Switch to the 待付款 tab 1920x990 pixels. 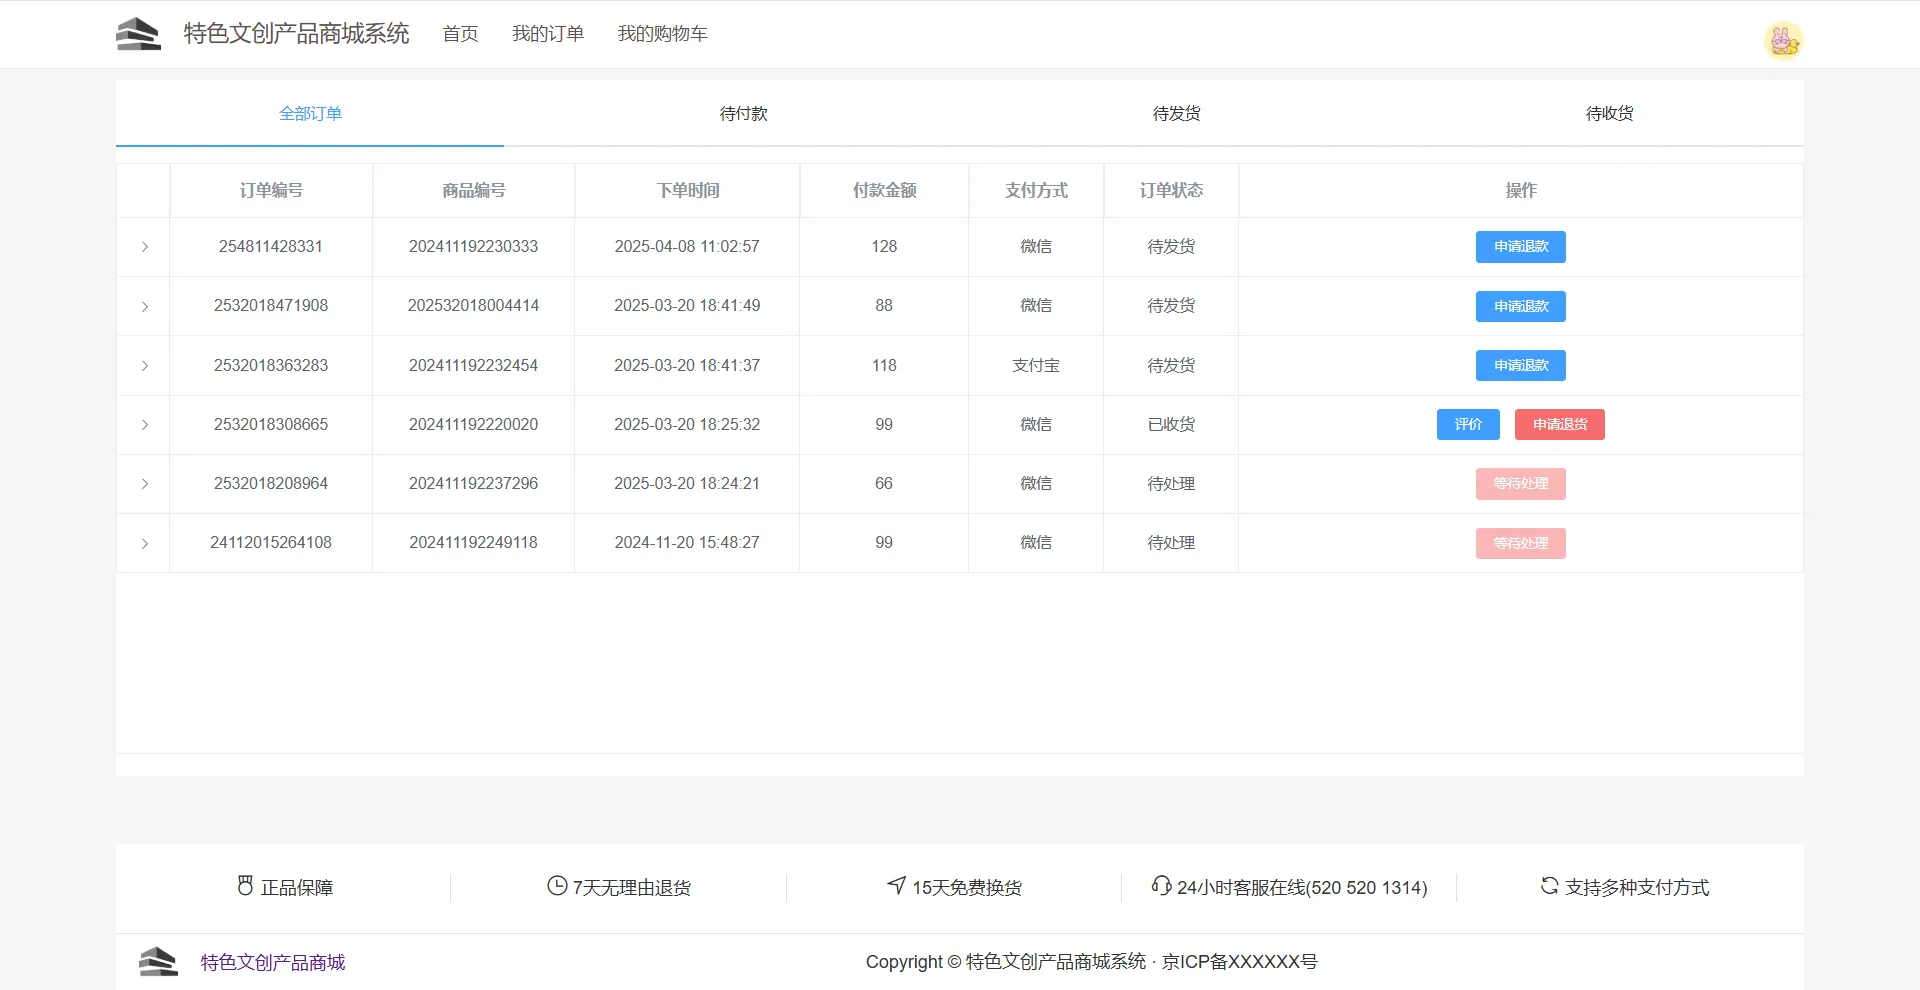pos(743,114)
